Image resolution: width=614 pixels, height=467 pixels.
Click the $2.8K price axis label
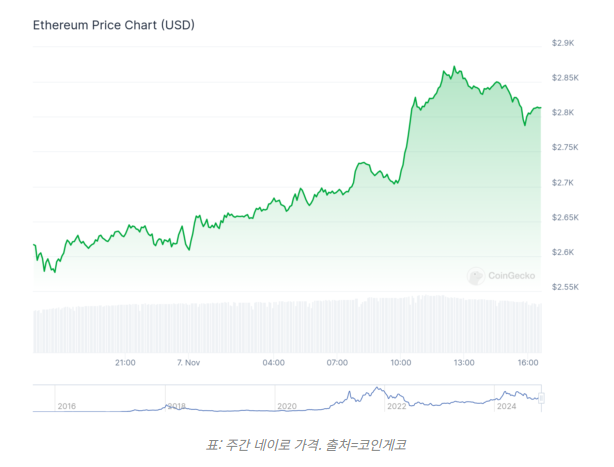click(x=563, y=113)
